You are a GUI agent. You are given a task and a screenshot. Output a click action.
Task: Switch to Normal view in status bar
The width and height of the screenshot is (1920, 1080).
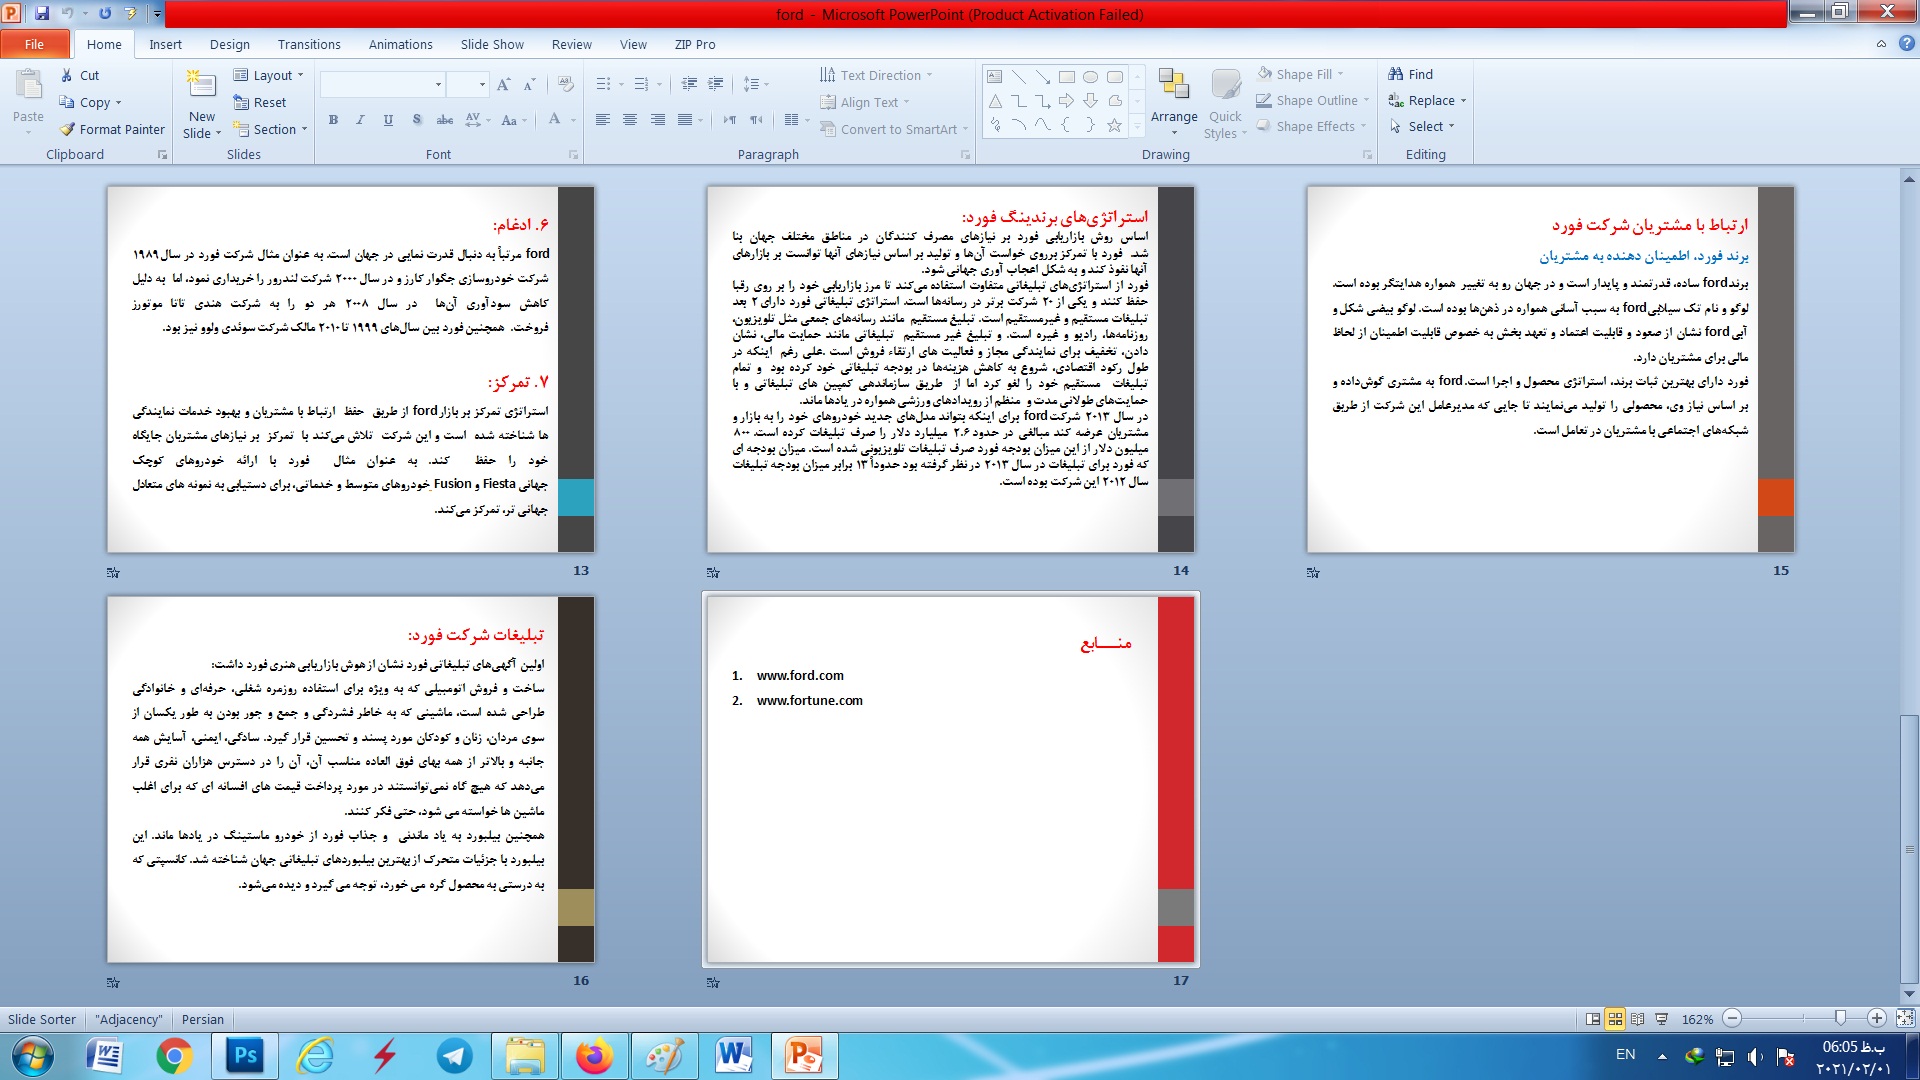point(1593,1019)
